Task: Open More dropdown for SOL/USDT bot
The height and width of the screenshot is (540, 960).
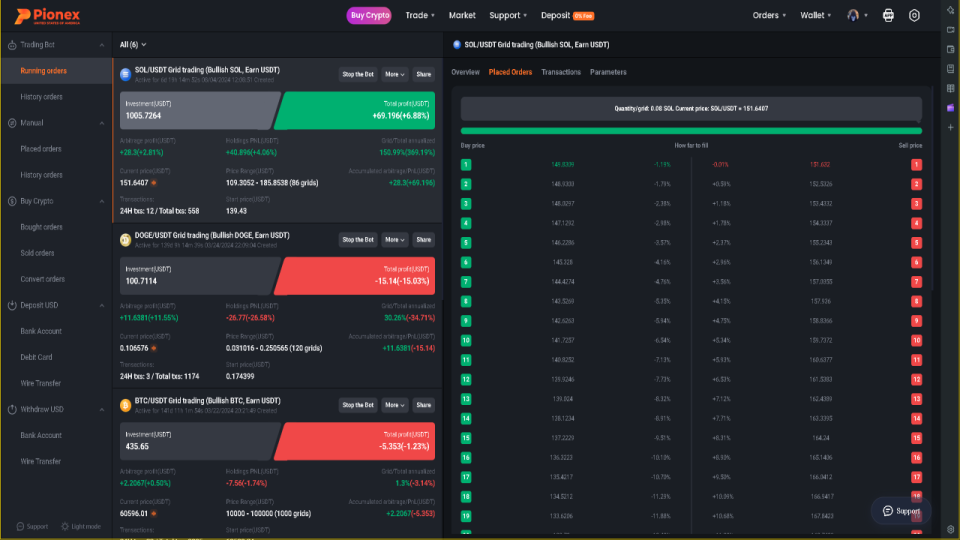Action: (394, 75)
